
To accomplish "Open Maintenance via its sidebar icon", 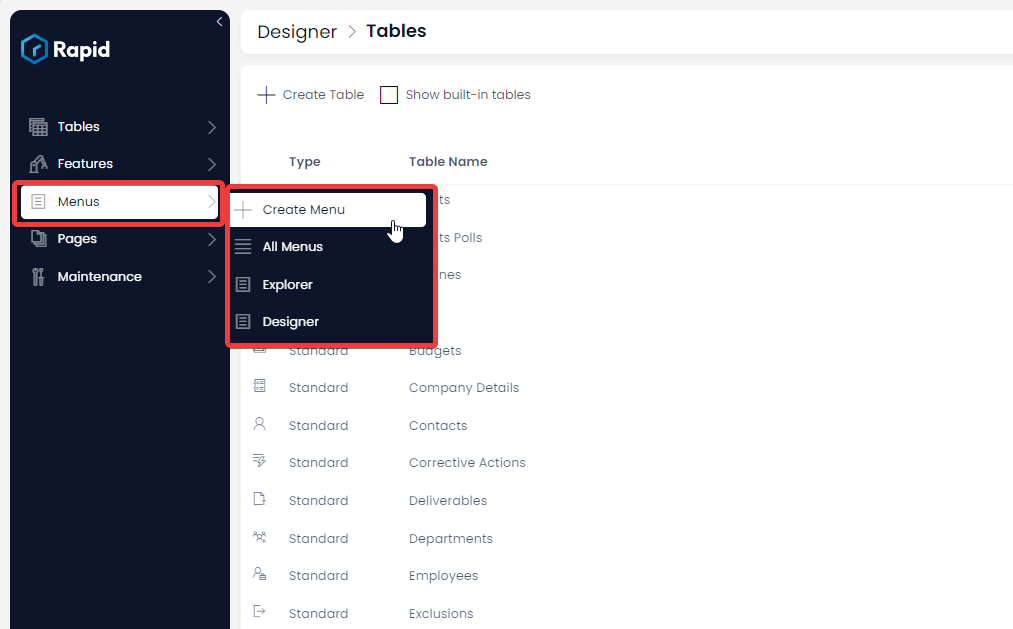I will pyautogui.click(x=38, y=276).
